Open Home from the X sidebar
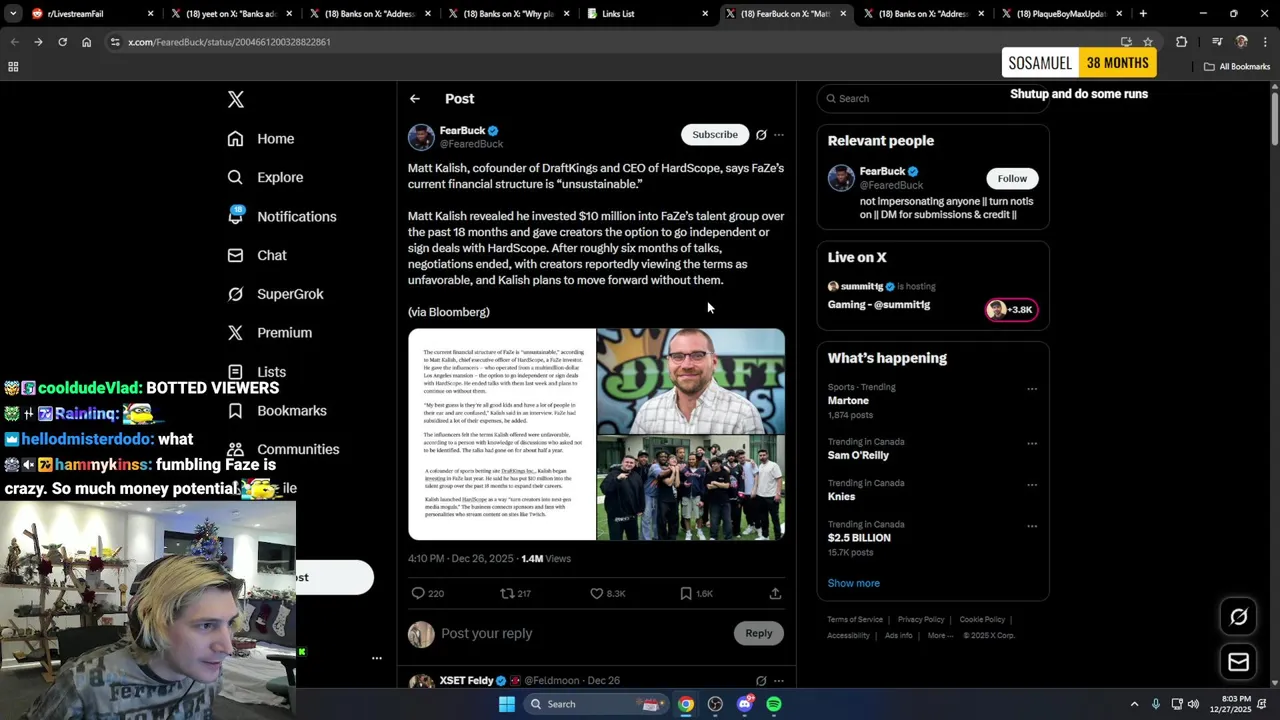 (x=261, y=139)
